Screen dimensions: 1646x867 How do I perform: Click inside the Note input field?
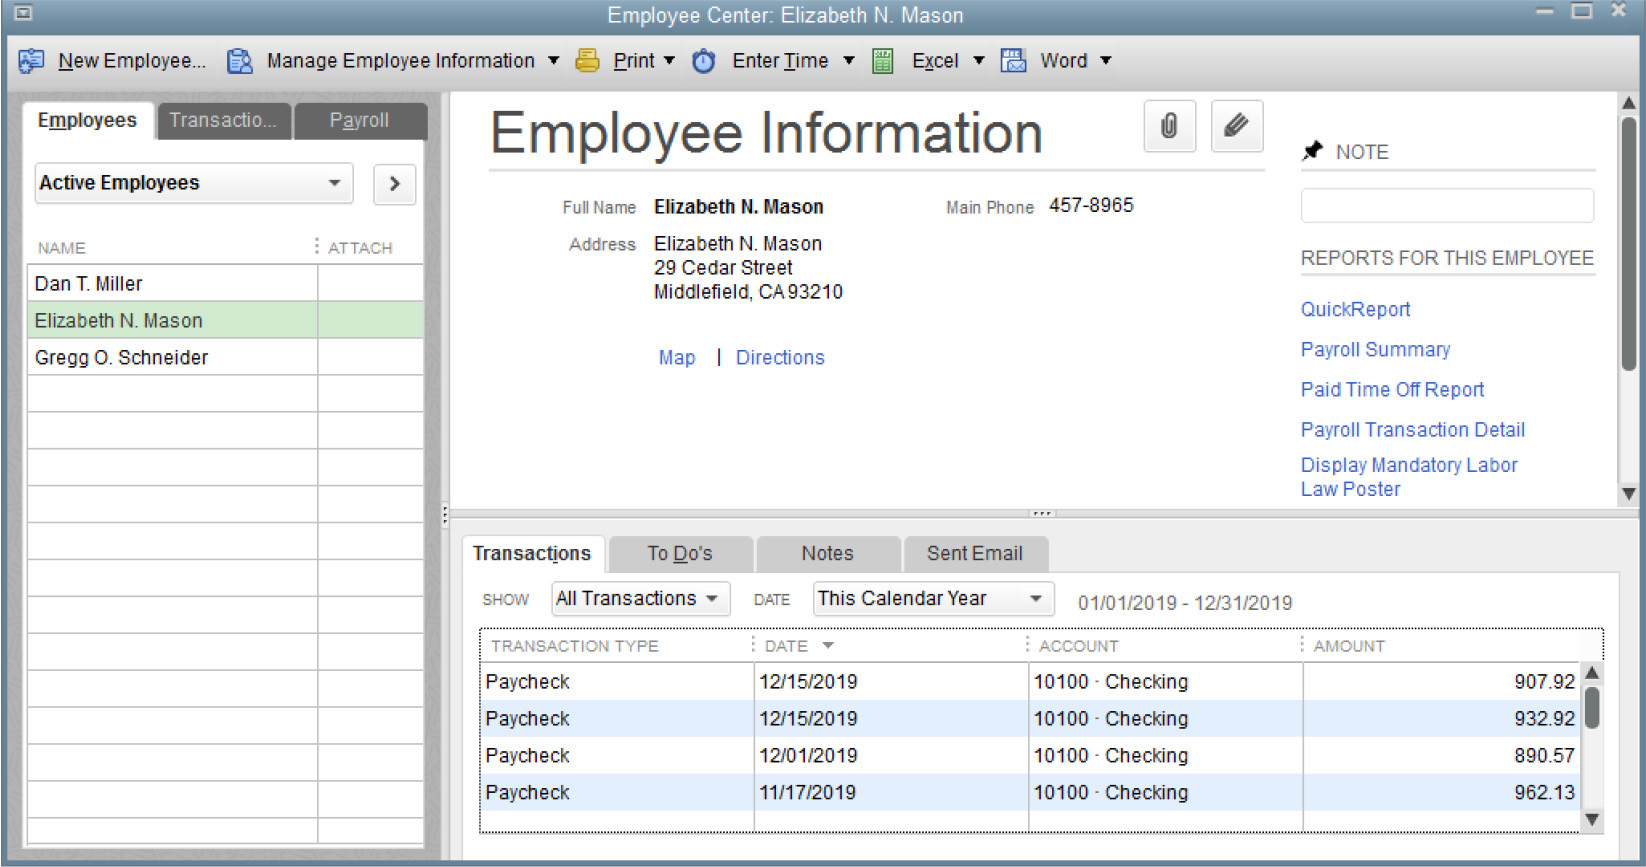click(x=1447, y=206)
